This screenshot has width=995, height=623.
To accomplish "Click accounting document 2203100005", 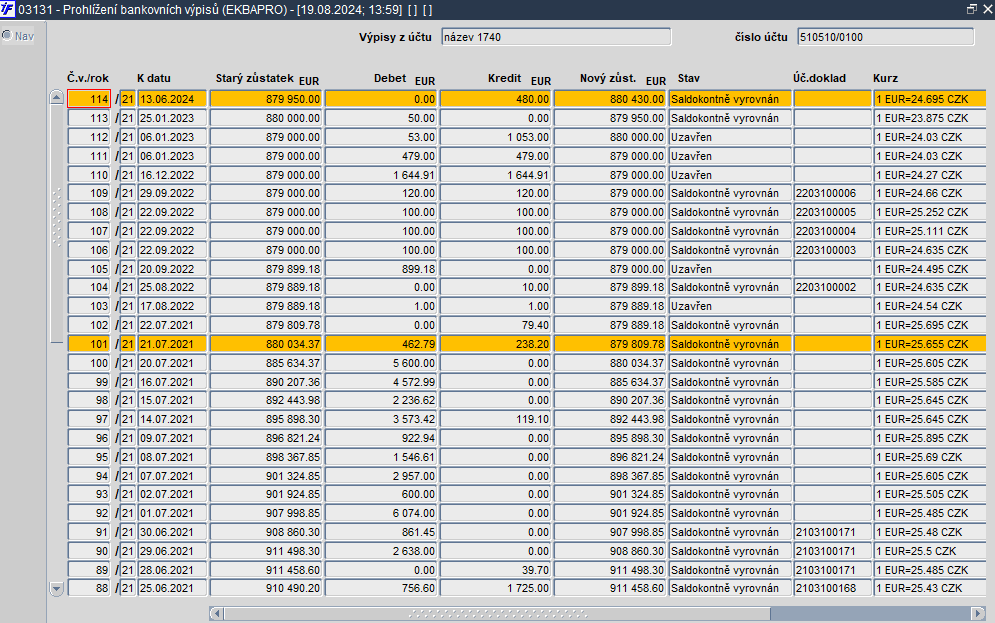I will click(x=833, y=212).
